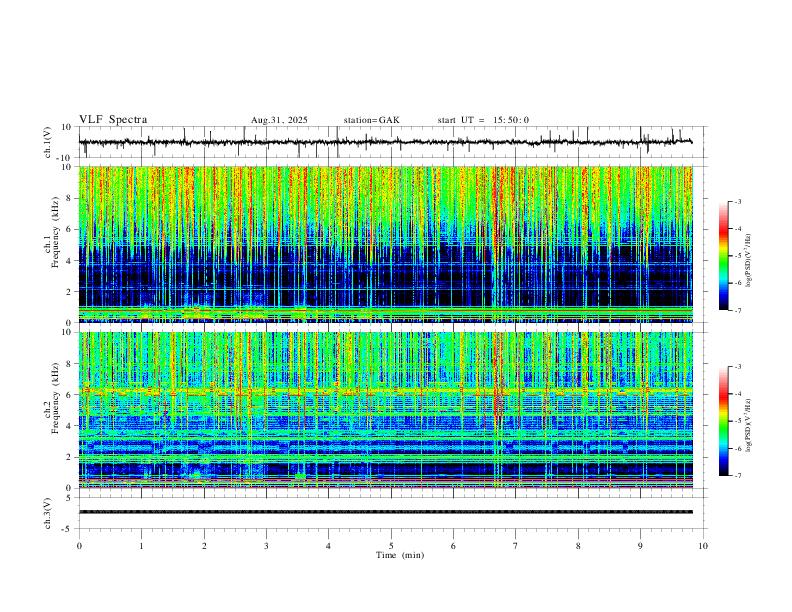Click the "-7" tick on ch.1 color bar

point(738,311)
